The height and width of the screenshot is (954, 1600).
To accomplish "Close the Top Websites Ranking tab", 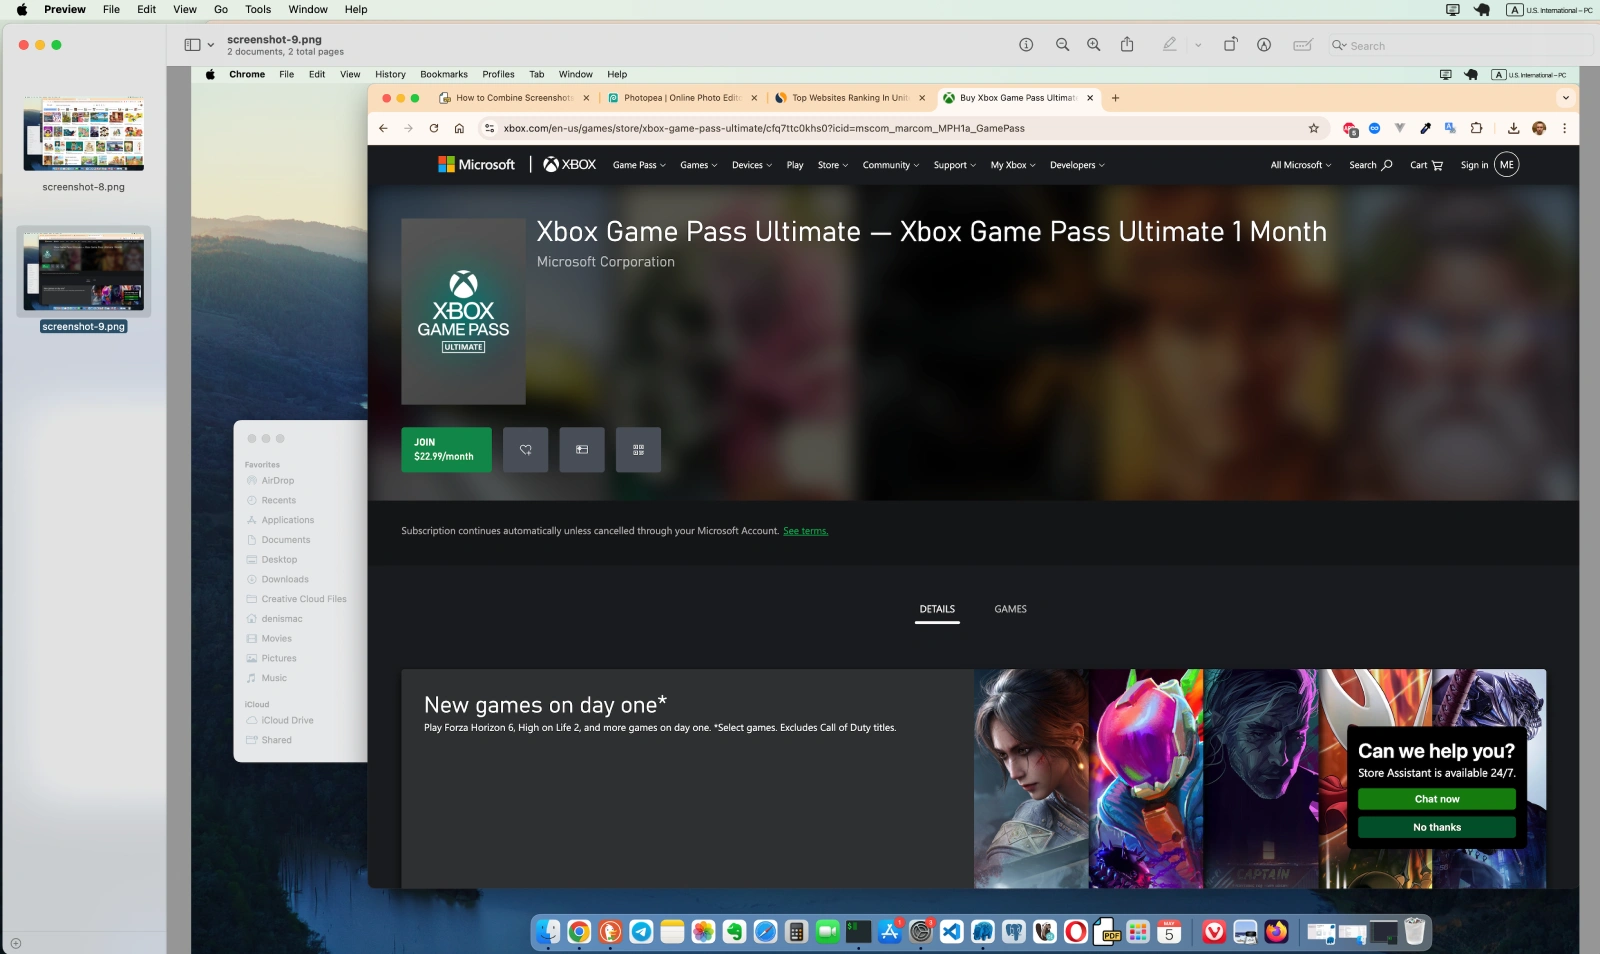I will tap(922, 98).
